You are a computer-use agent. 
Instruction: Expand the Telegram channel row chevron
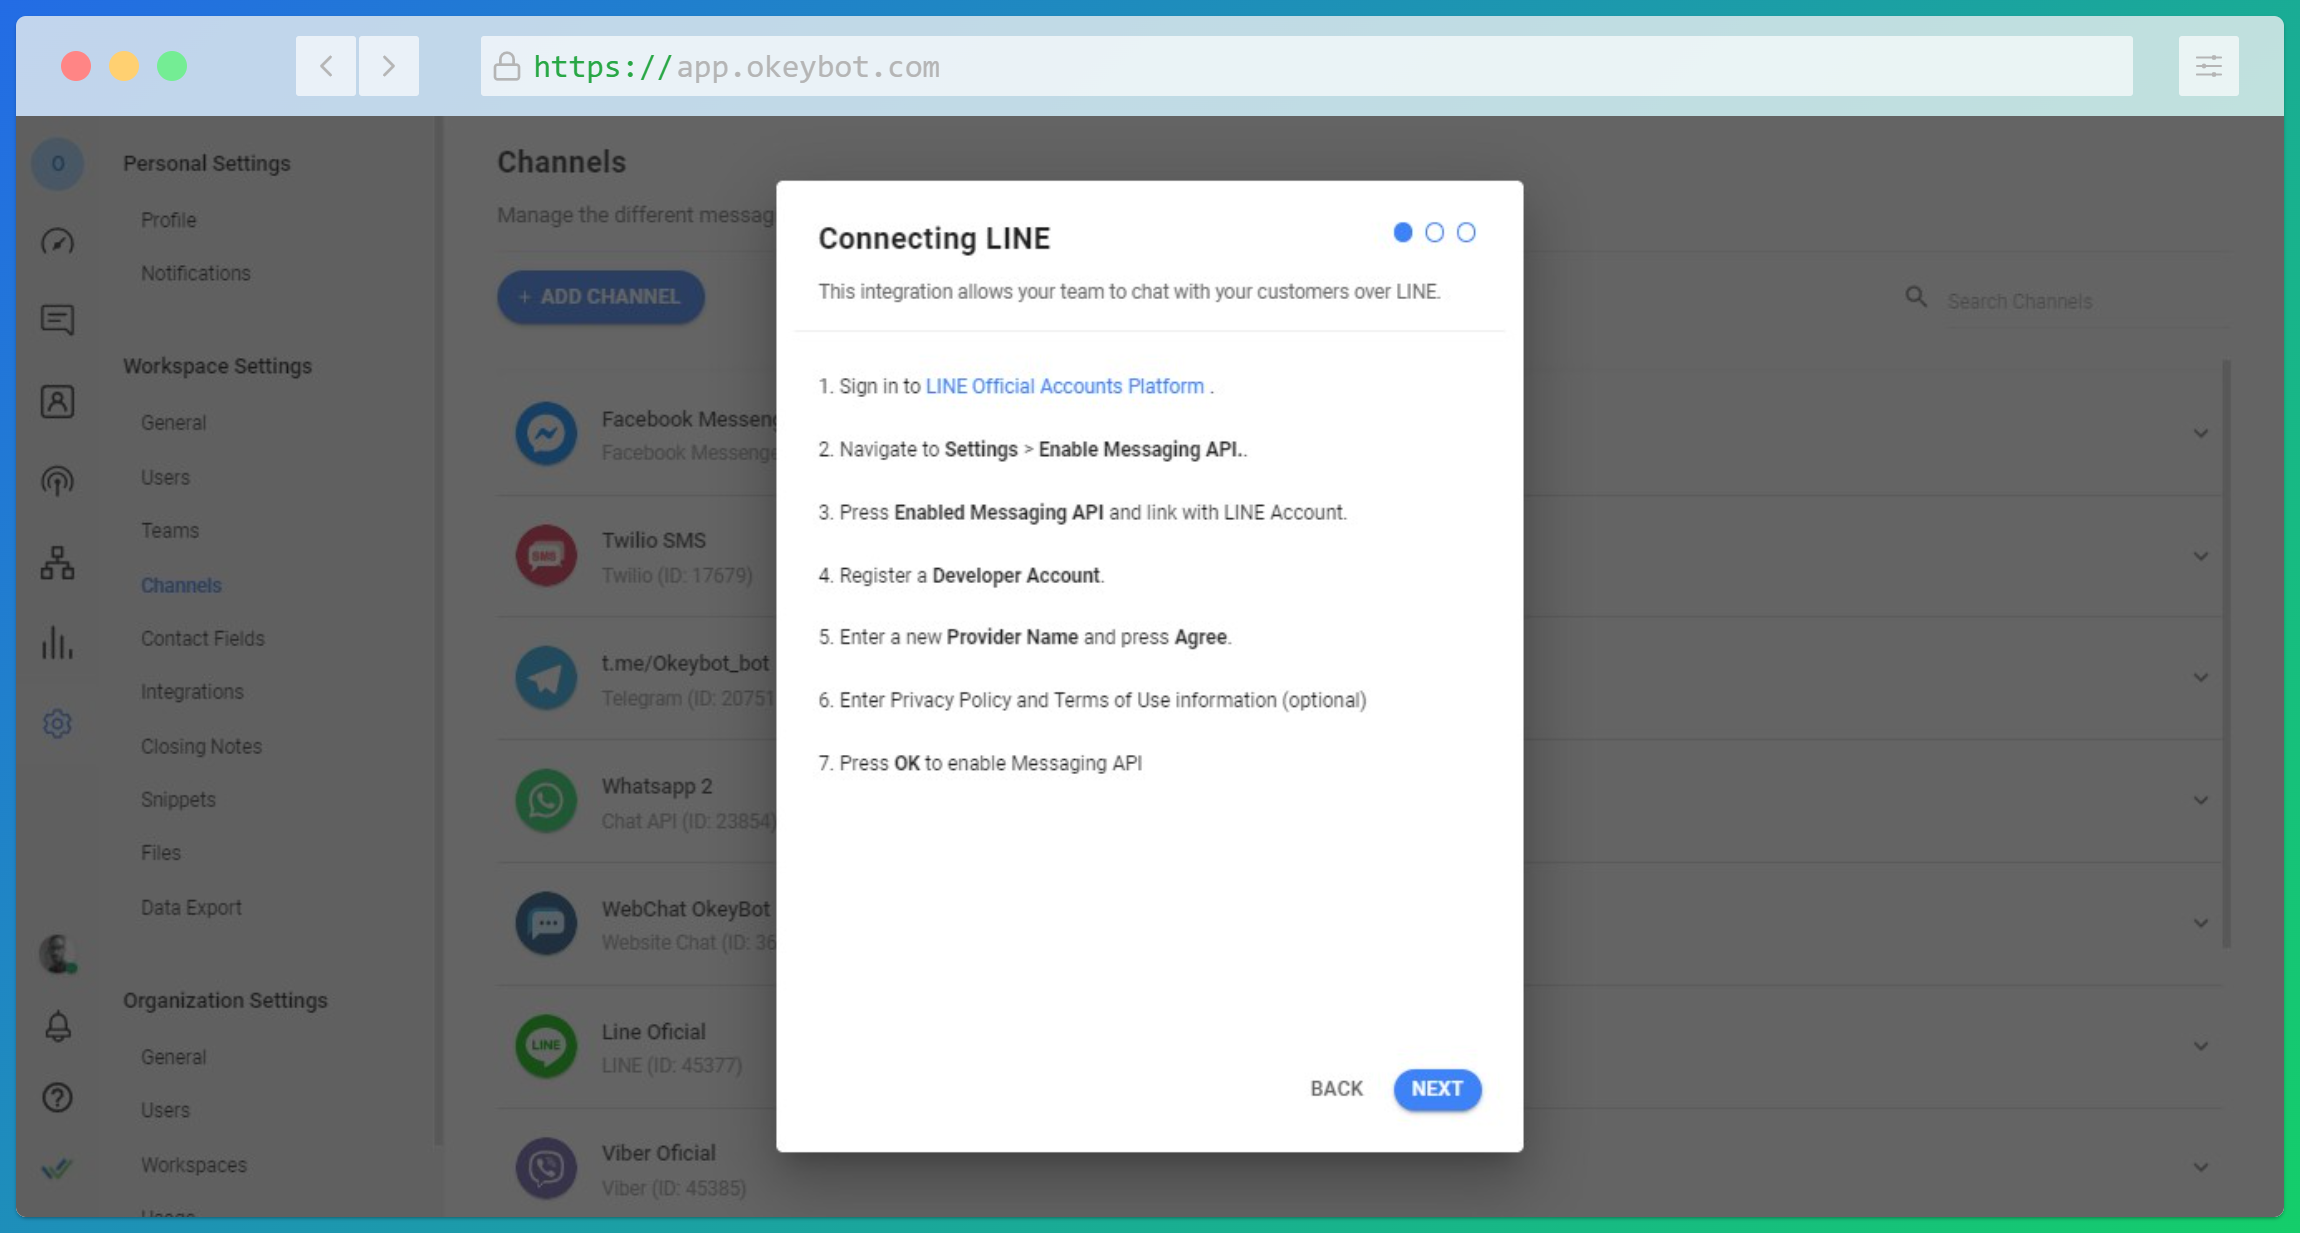tap(2201, 678)
